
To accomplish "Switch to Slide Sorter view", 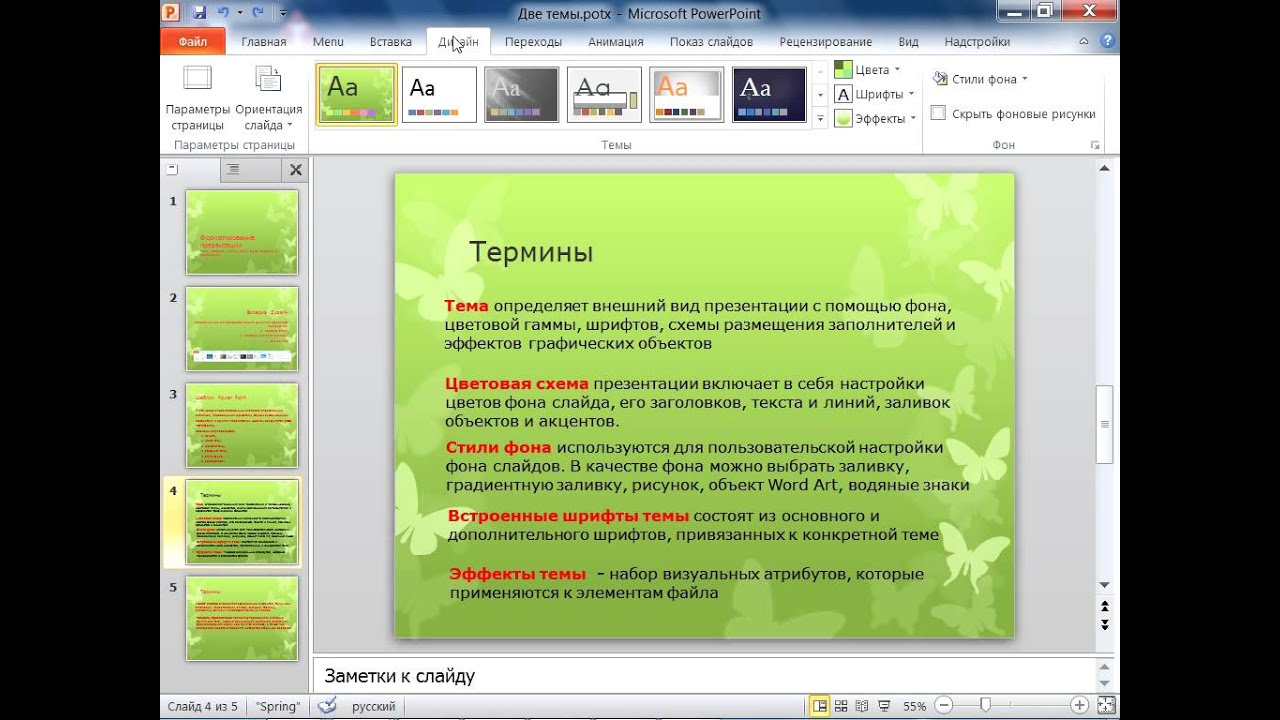I will (x=841, y=706).
